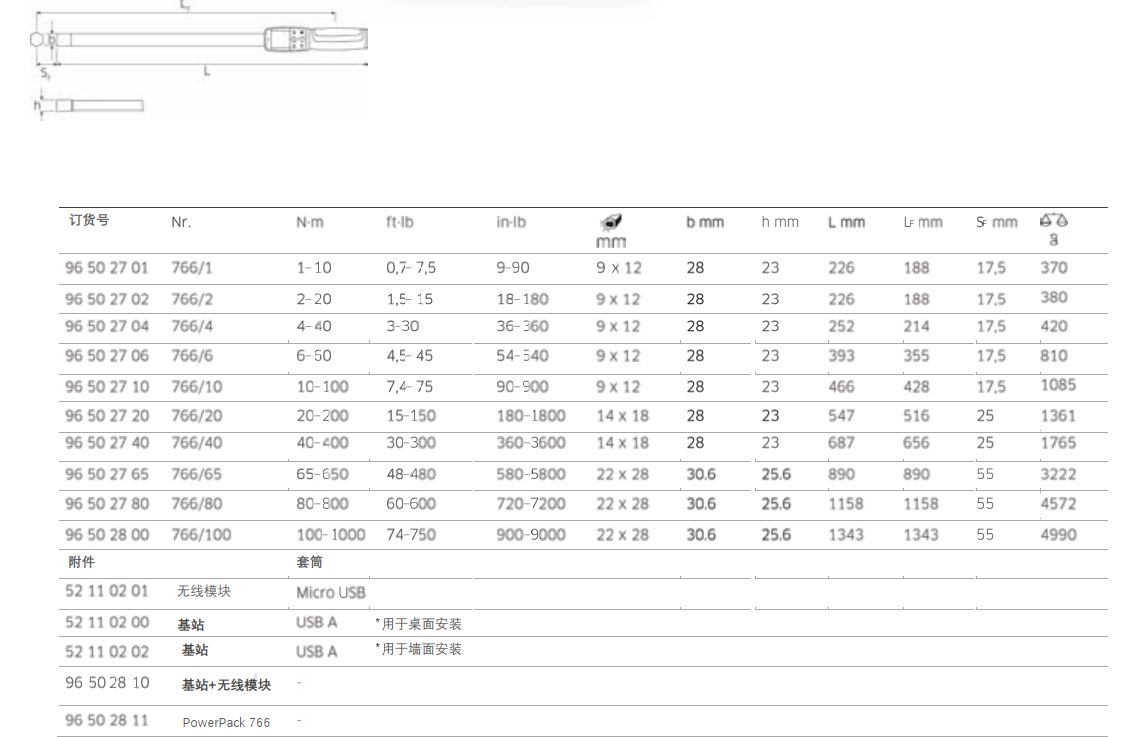Select the 套筒 section heading
The image size is (1141, 737).
pos(310,562)
